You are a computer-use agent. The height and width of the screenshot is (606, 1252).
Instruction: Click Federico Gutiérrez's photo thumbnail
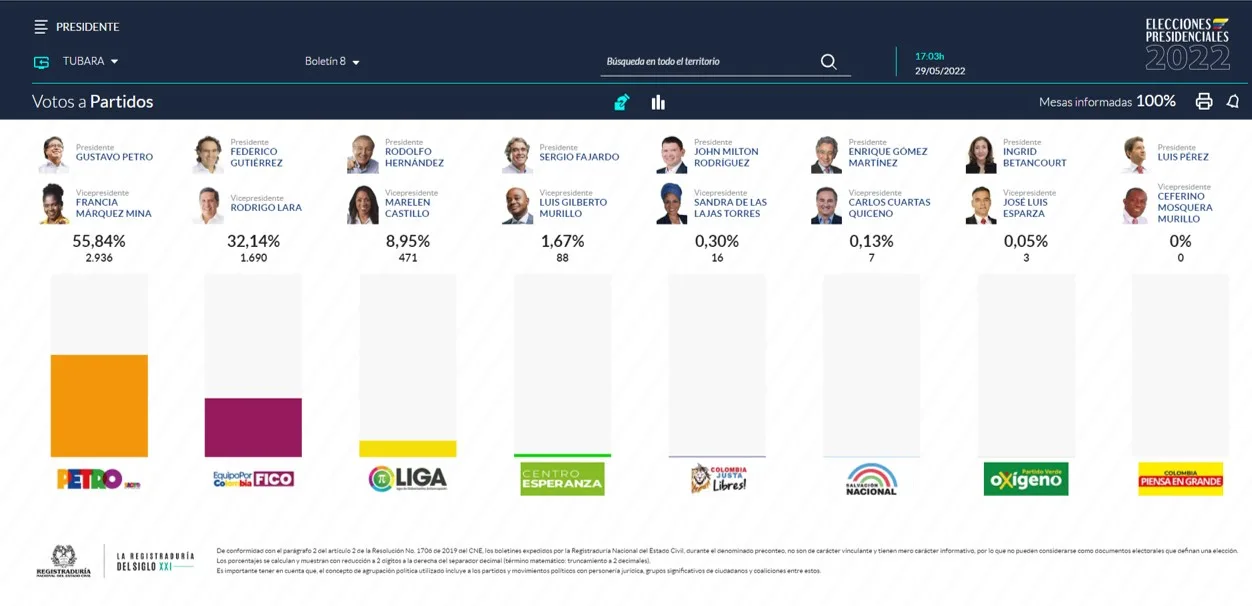coord(209,155)
